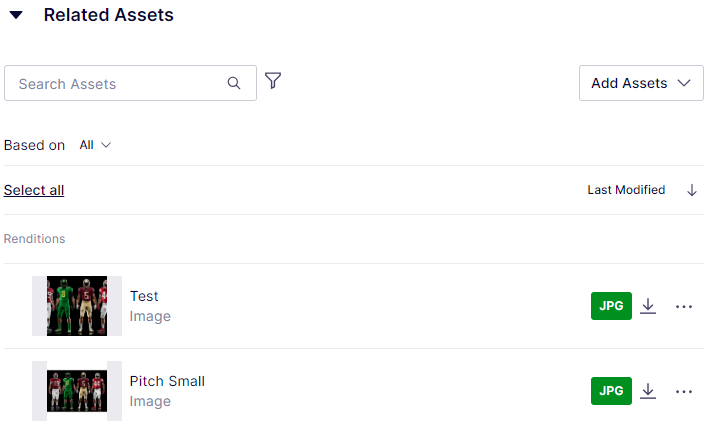Open the Add Assets dropdown
Viewport: 719px width, 430px height.
tap(641, 83)
